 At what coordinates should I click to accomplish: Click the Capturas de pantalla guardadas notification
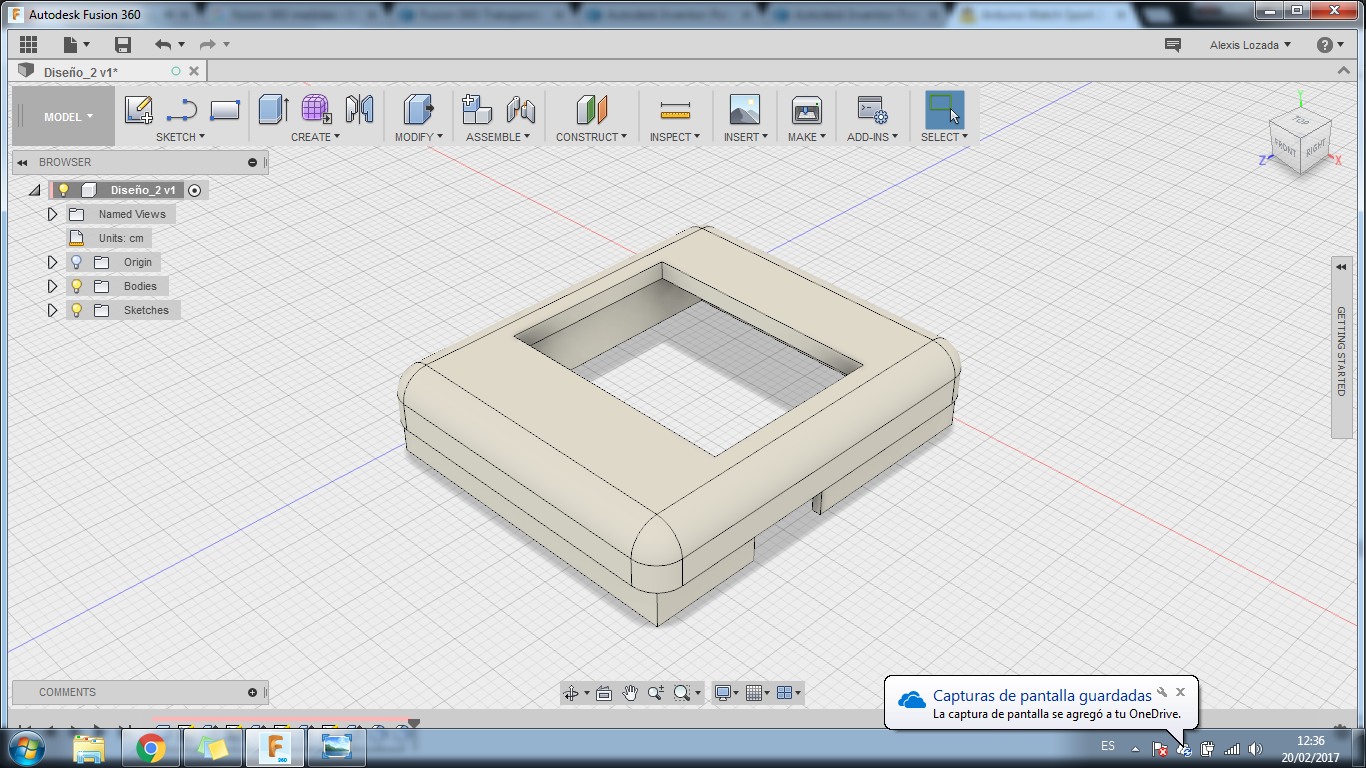[x=1042, y=696]
